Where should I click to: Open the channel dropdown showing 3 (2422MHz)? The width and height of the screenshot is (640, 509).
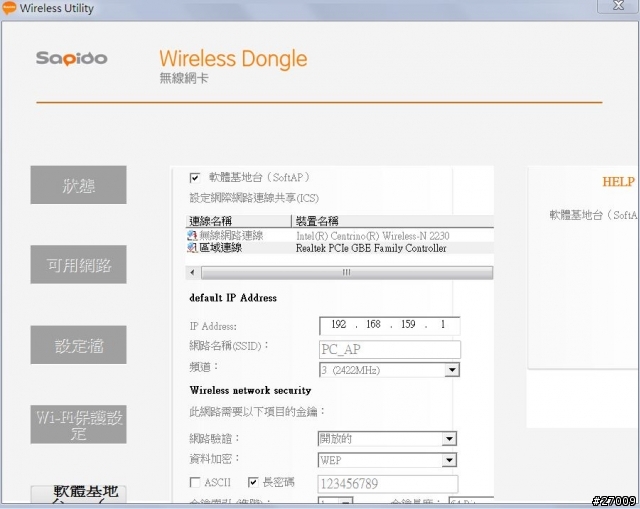coord(452,370)
